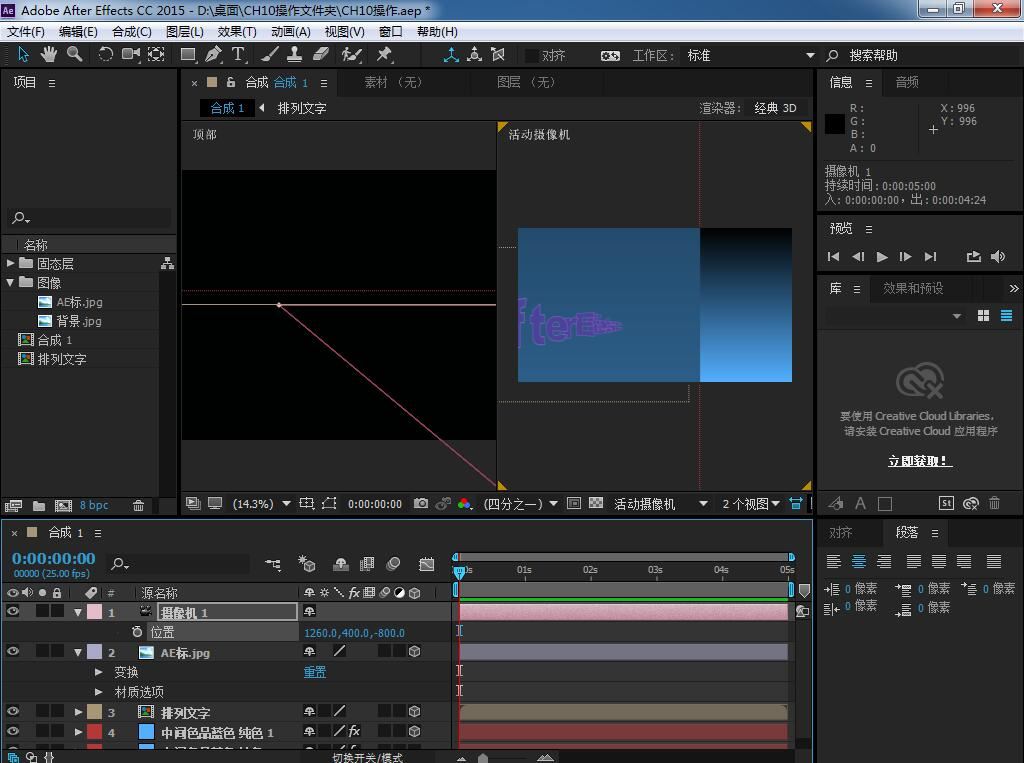Toggle position stopwatch for camera layer
The image size is (1024, 763).
136,632
